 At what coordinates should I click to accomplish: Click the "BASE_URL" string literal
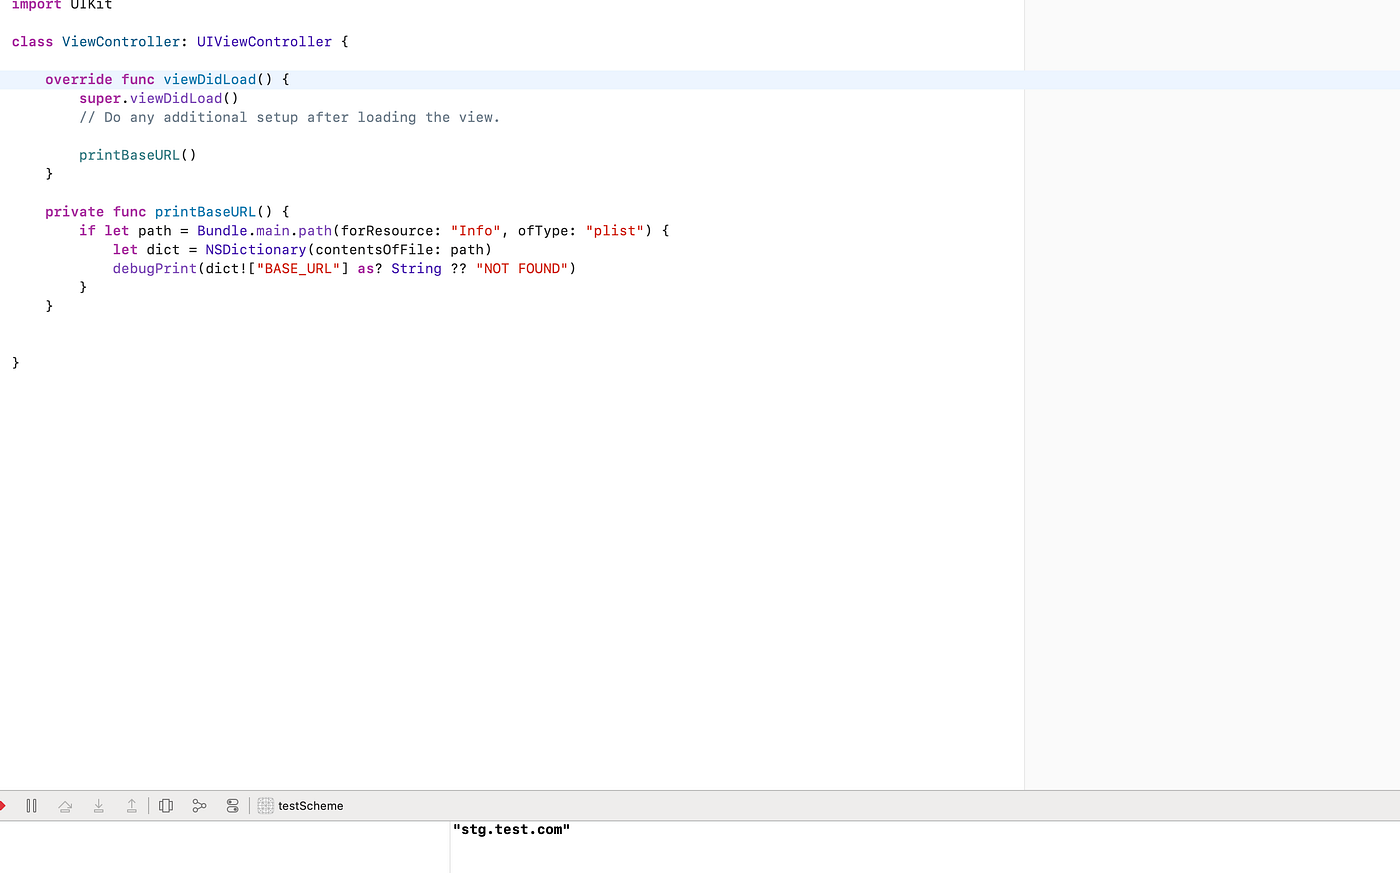[299, 268]
